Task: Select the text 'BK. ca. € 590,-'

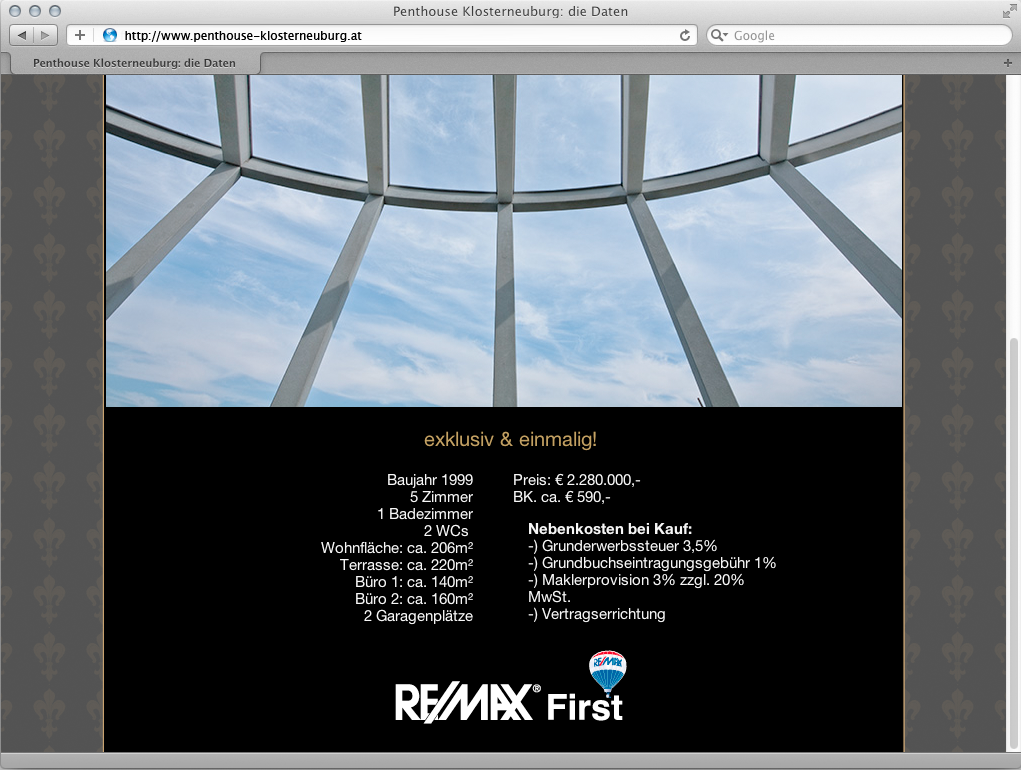Action: click(x=562, y=497)
